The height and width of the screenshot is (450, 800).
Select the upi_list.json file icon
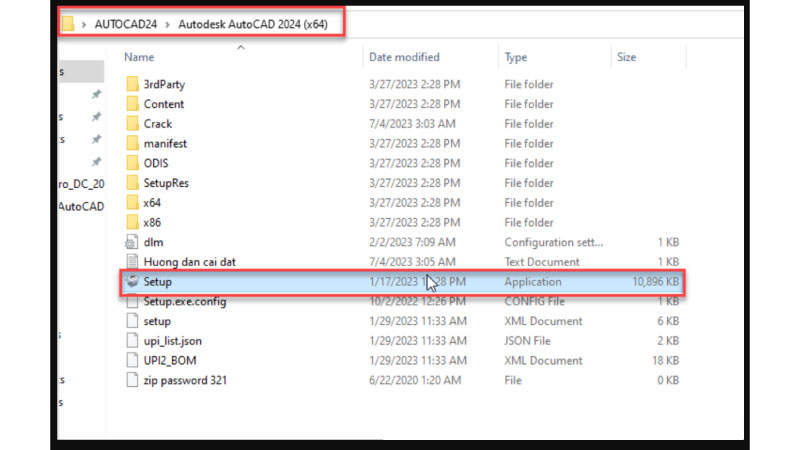[x=132, y=340]
